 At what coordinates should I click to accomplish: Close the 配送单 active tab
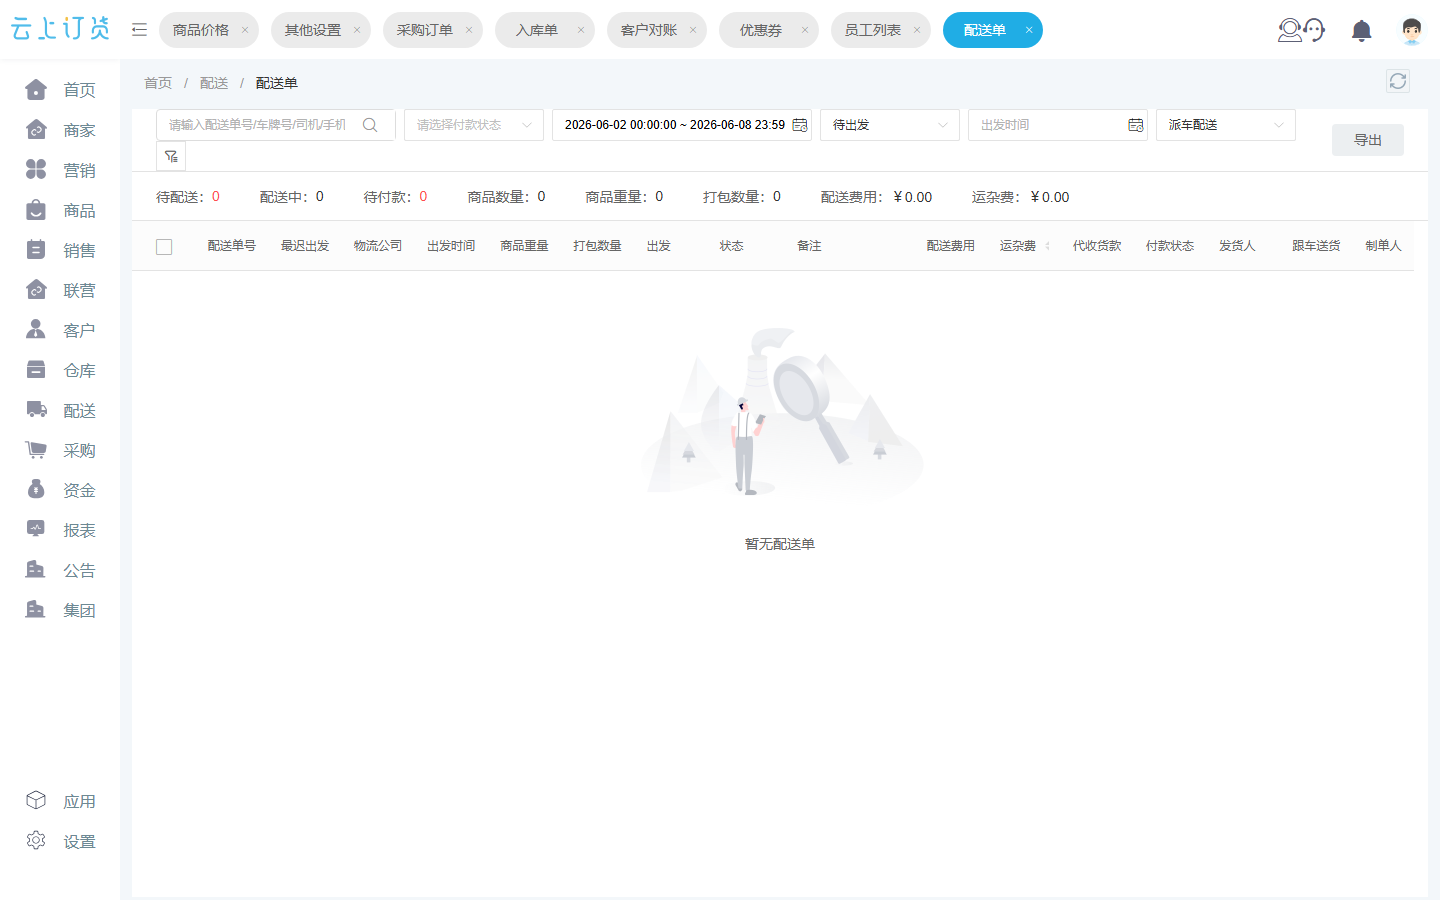1029,30
